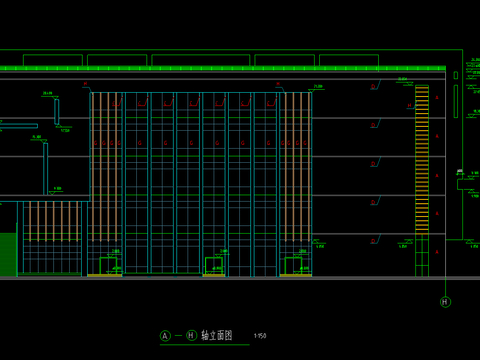Image resolution: width=480 pixels, height=360 pixels.
Task: Pick the widest rooftop rectangle in the center
Action: (201, 60)
